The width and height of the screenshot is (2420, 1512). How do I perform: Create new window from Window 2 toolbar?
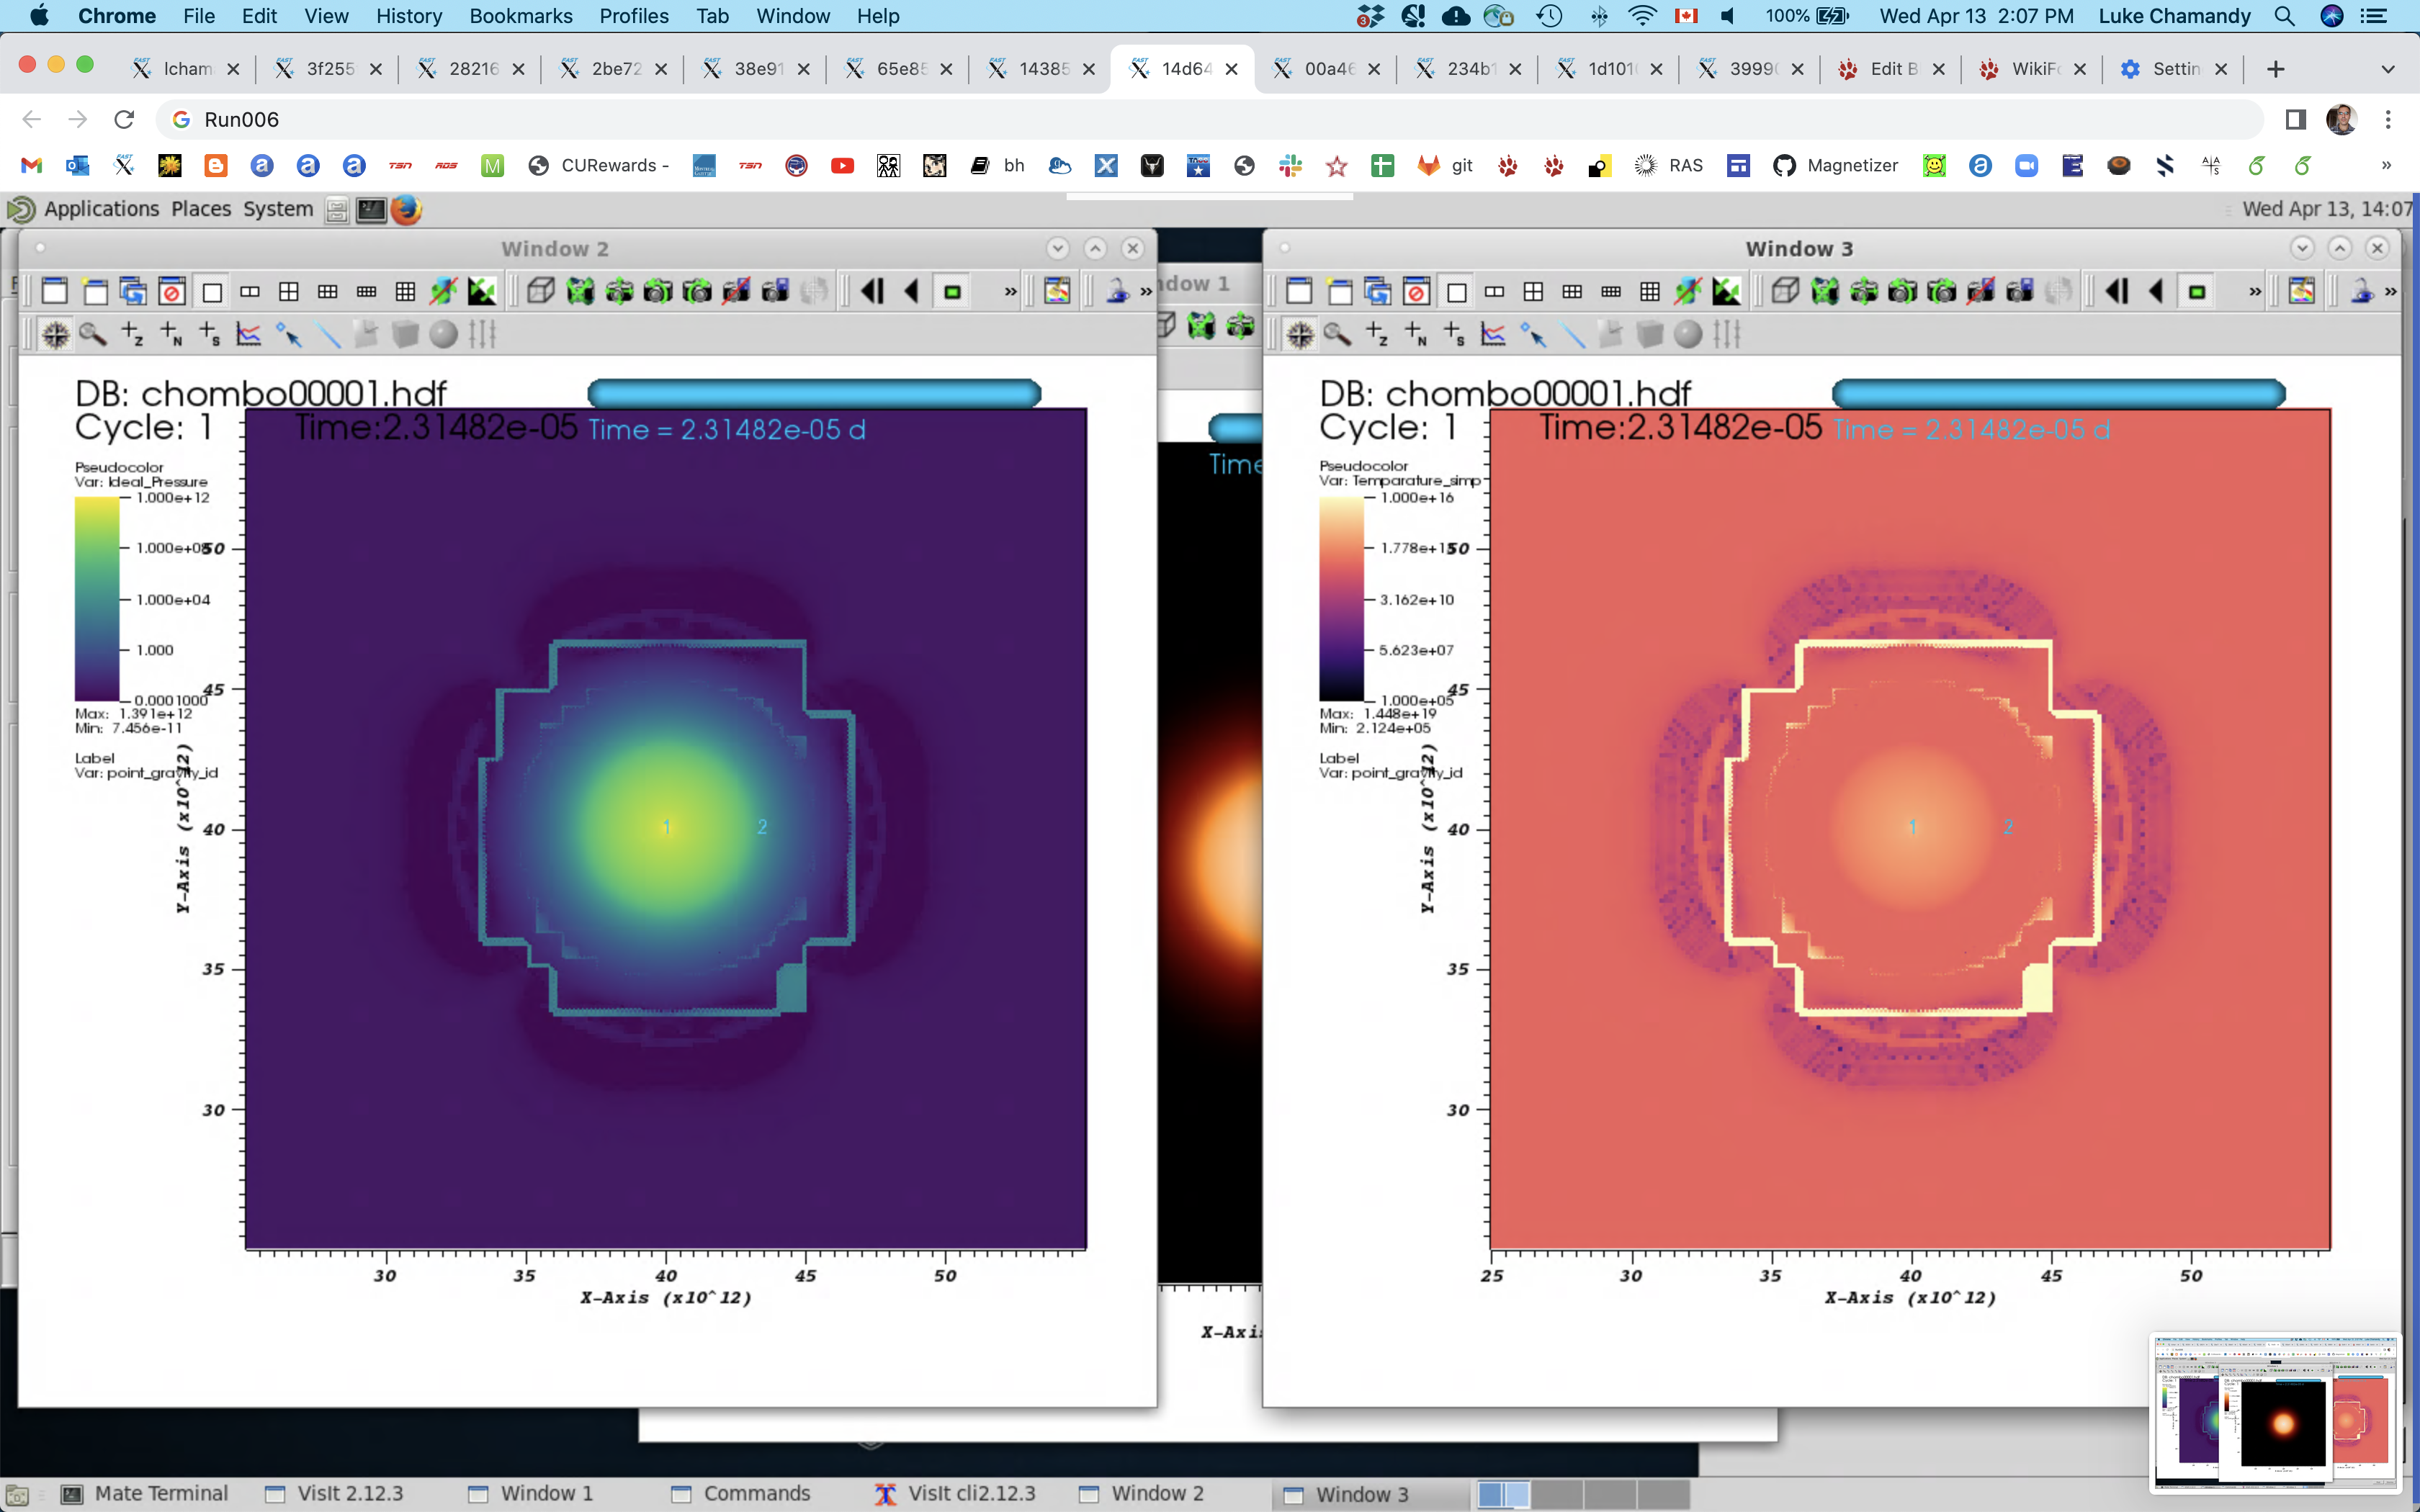(95, 291)
